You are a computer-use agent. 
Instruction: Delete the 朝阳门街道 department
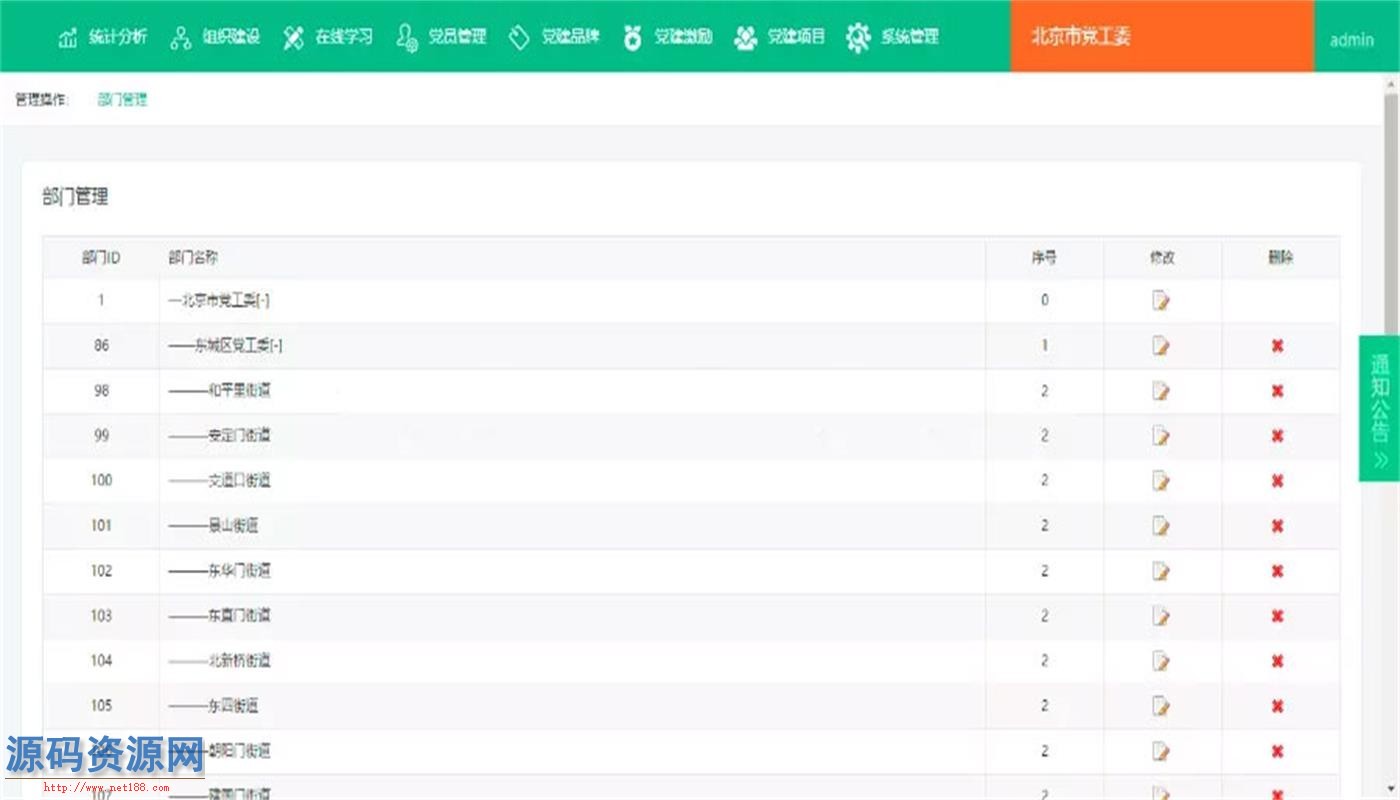pyautogui.click(x=1277, y=751)
